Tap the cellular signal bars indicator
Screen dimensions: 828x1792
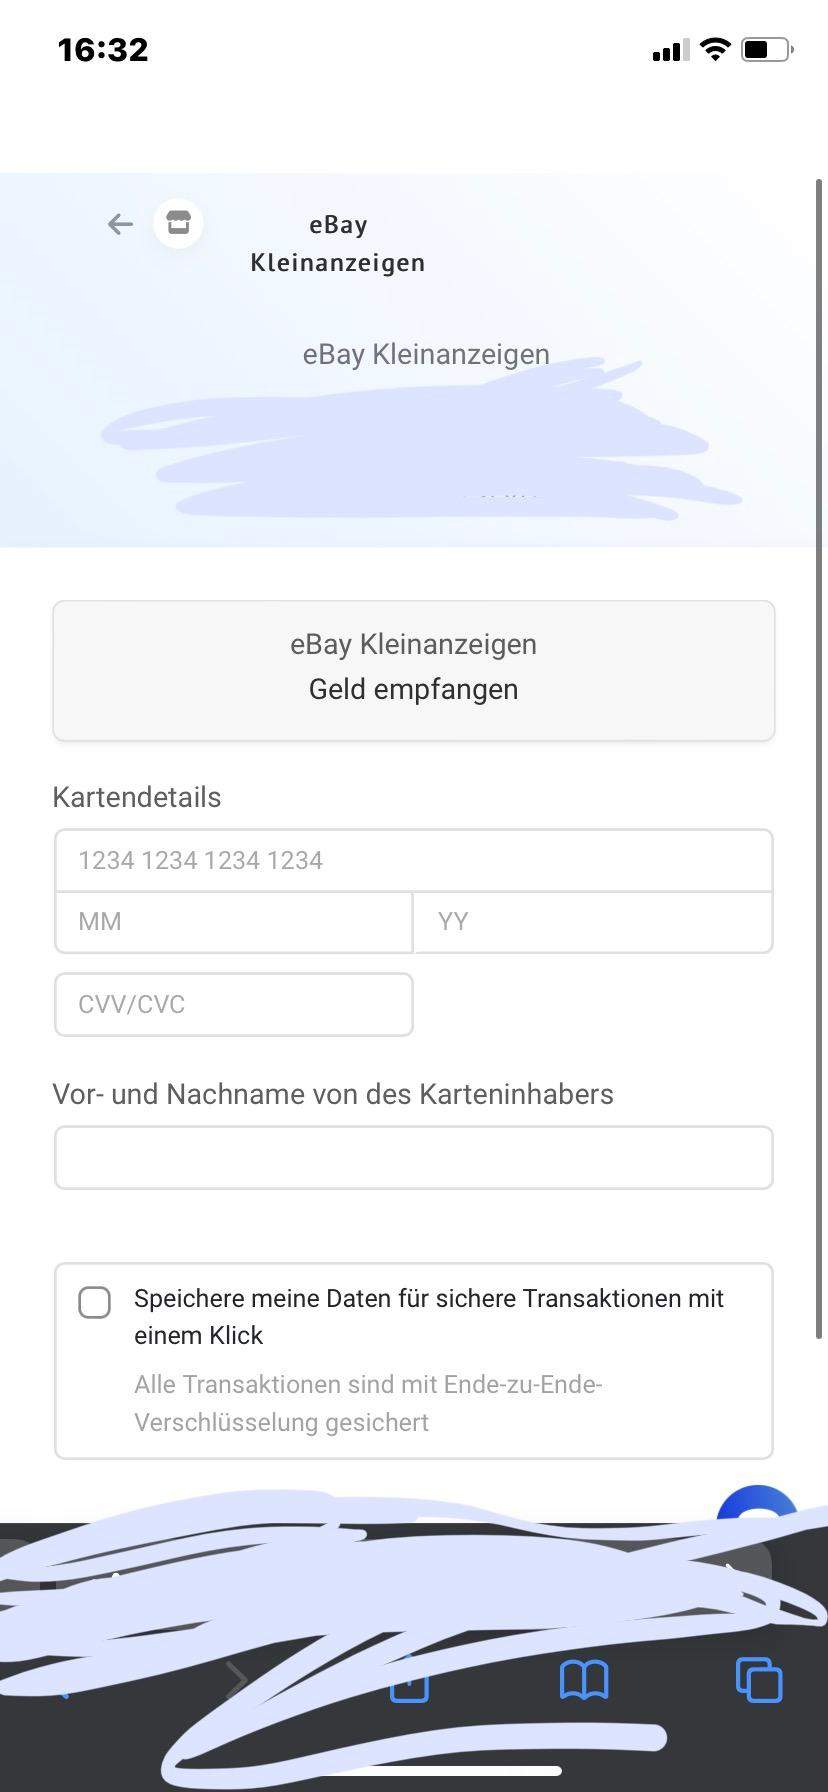click(x=668, y=50)
